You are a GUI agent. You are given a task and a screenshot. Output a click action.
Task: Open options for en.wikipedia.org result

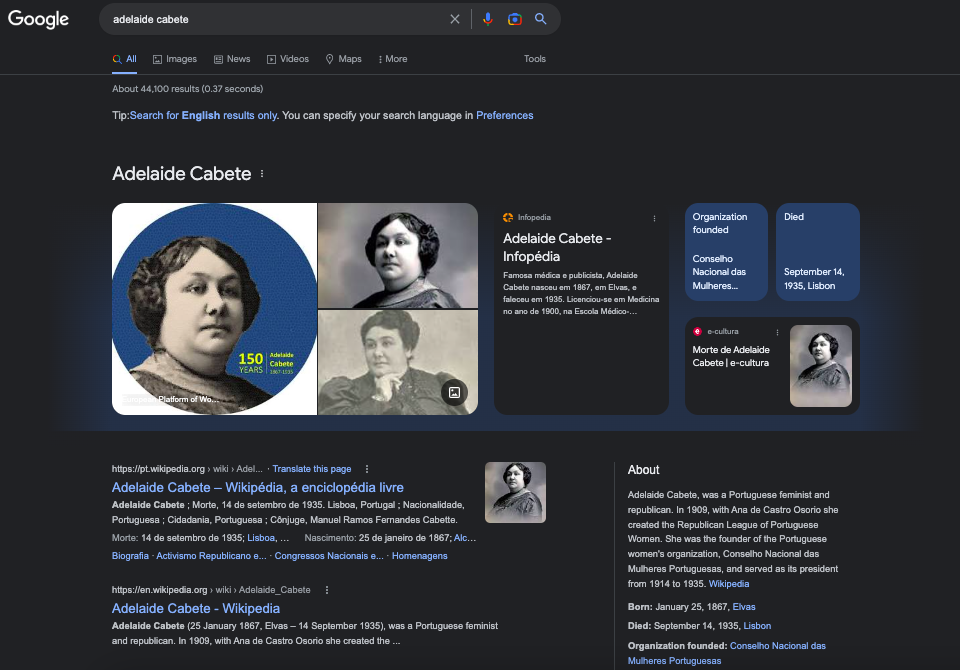click(x=327, y=590)
